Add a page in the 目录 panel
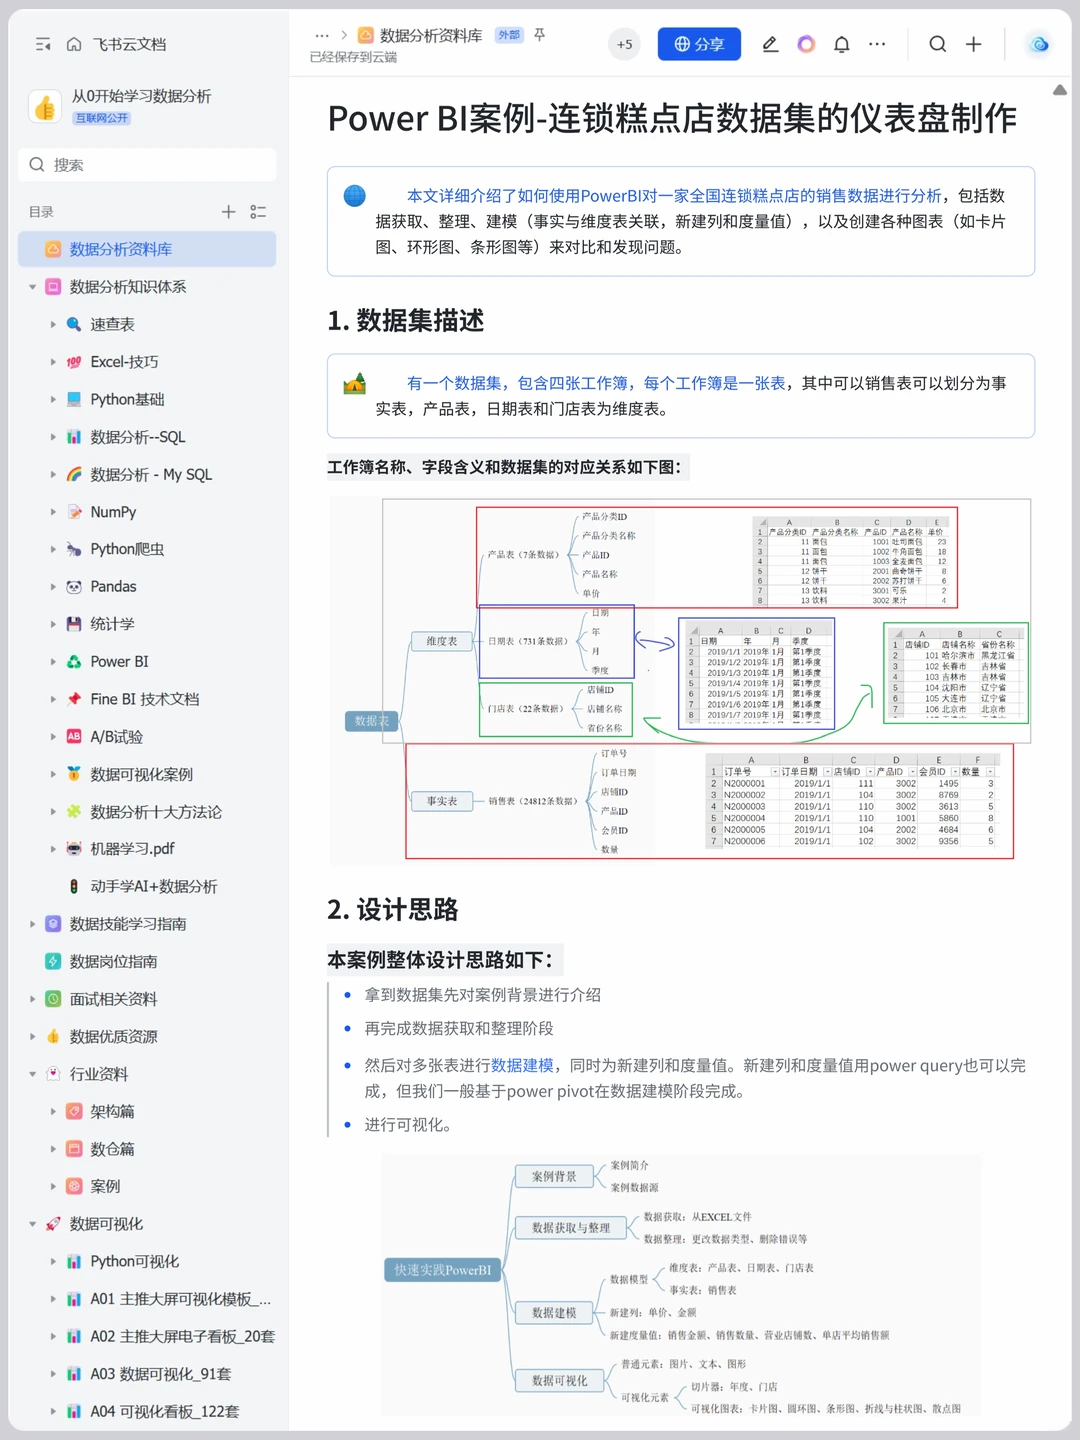The image size is (1080, 1440). coord(228,211)
